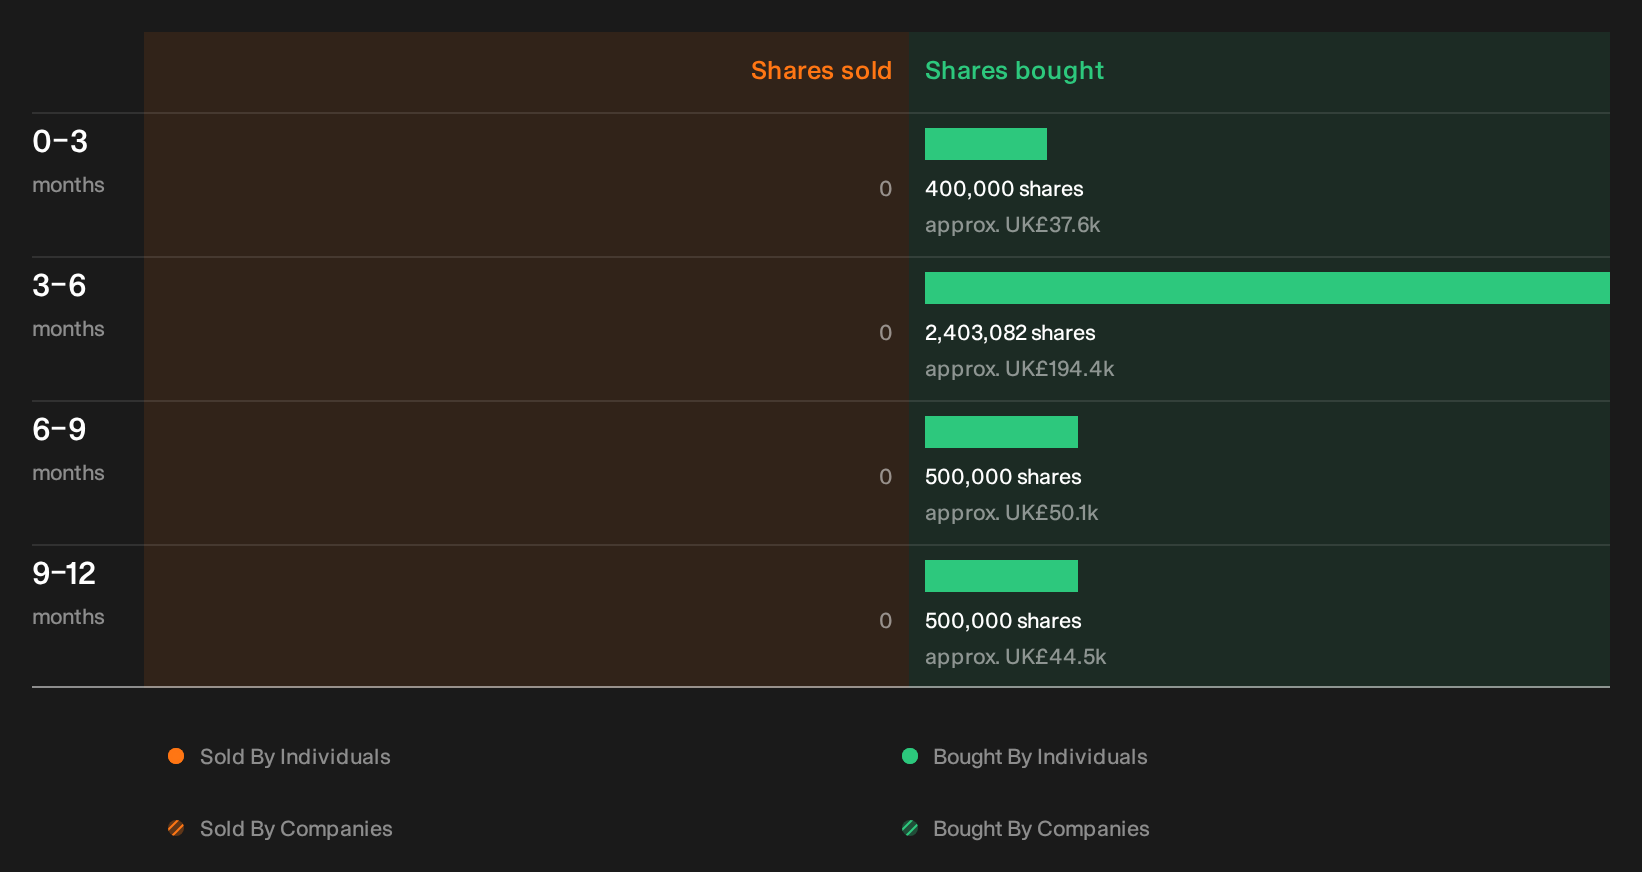Click the 6-9 months row label
Screen dimensions: 1642x872
(x=68, y=449)
